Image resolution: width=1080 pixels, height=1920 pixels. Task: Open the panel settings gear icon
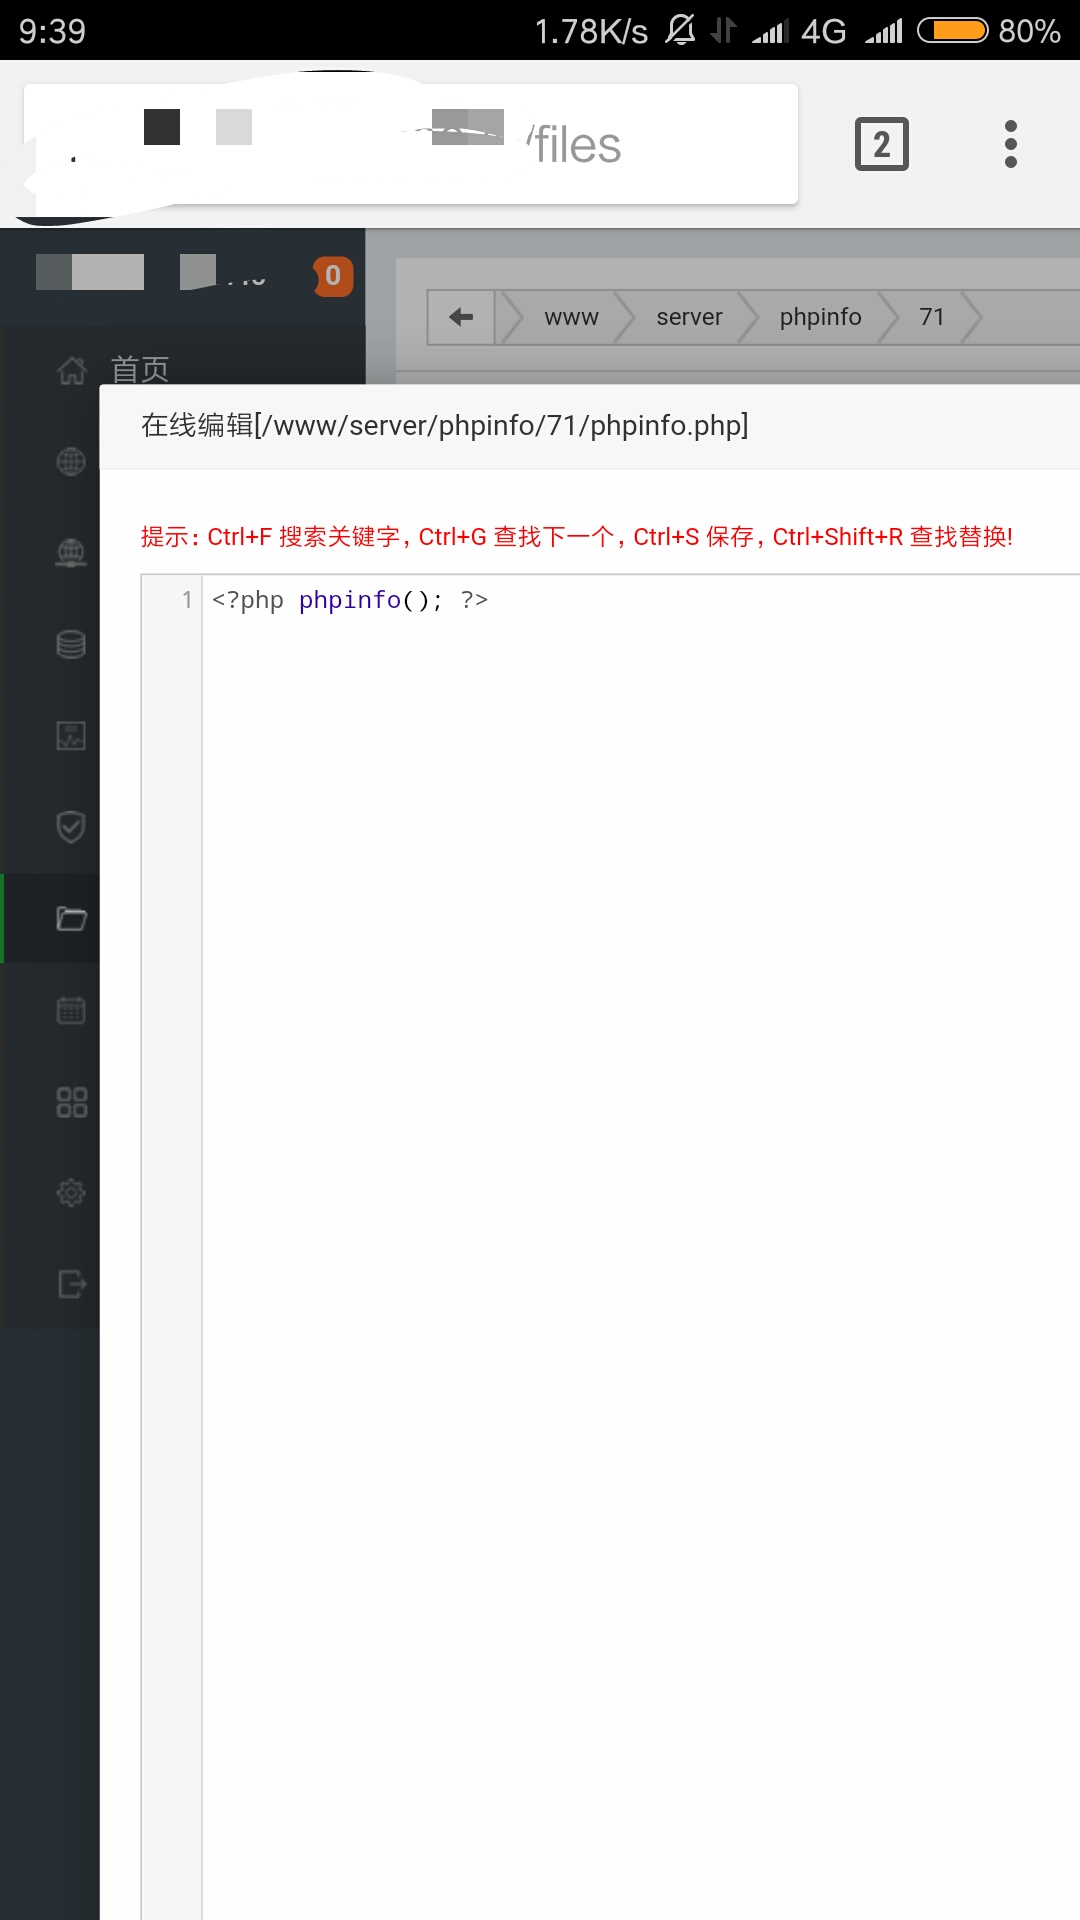coord(71,1193)
